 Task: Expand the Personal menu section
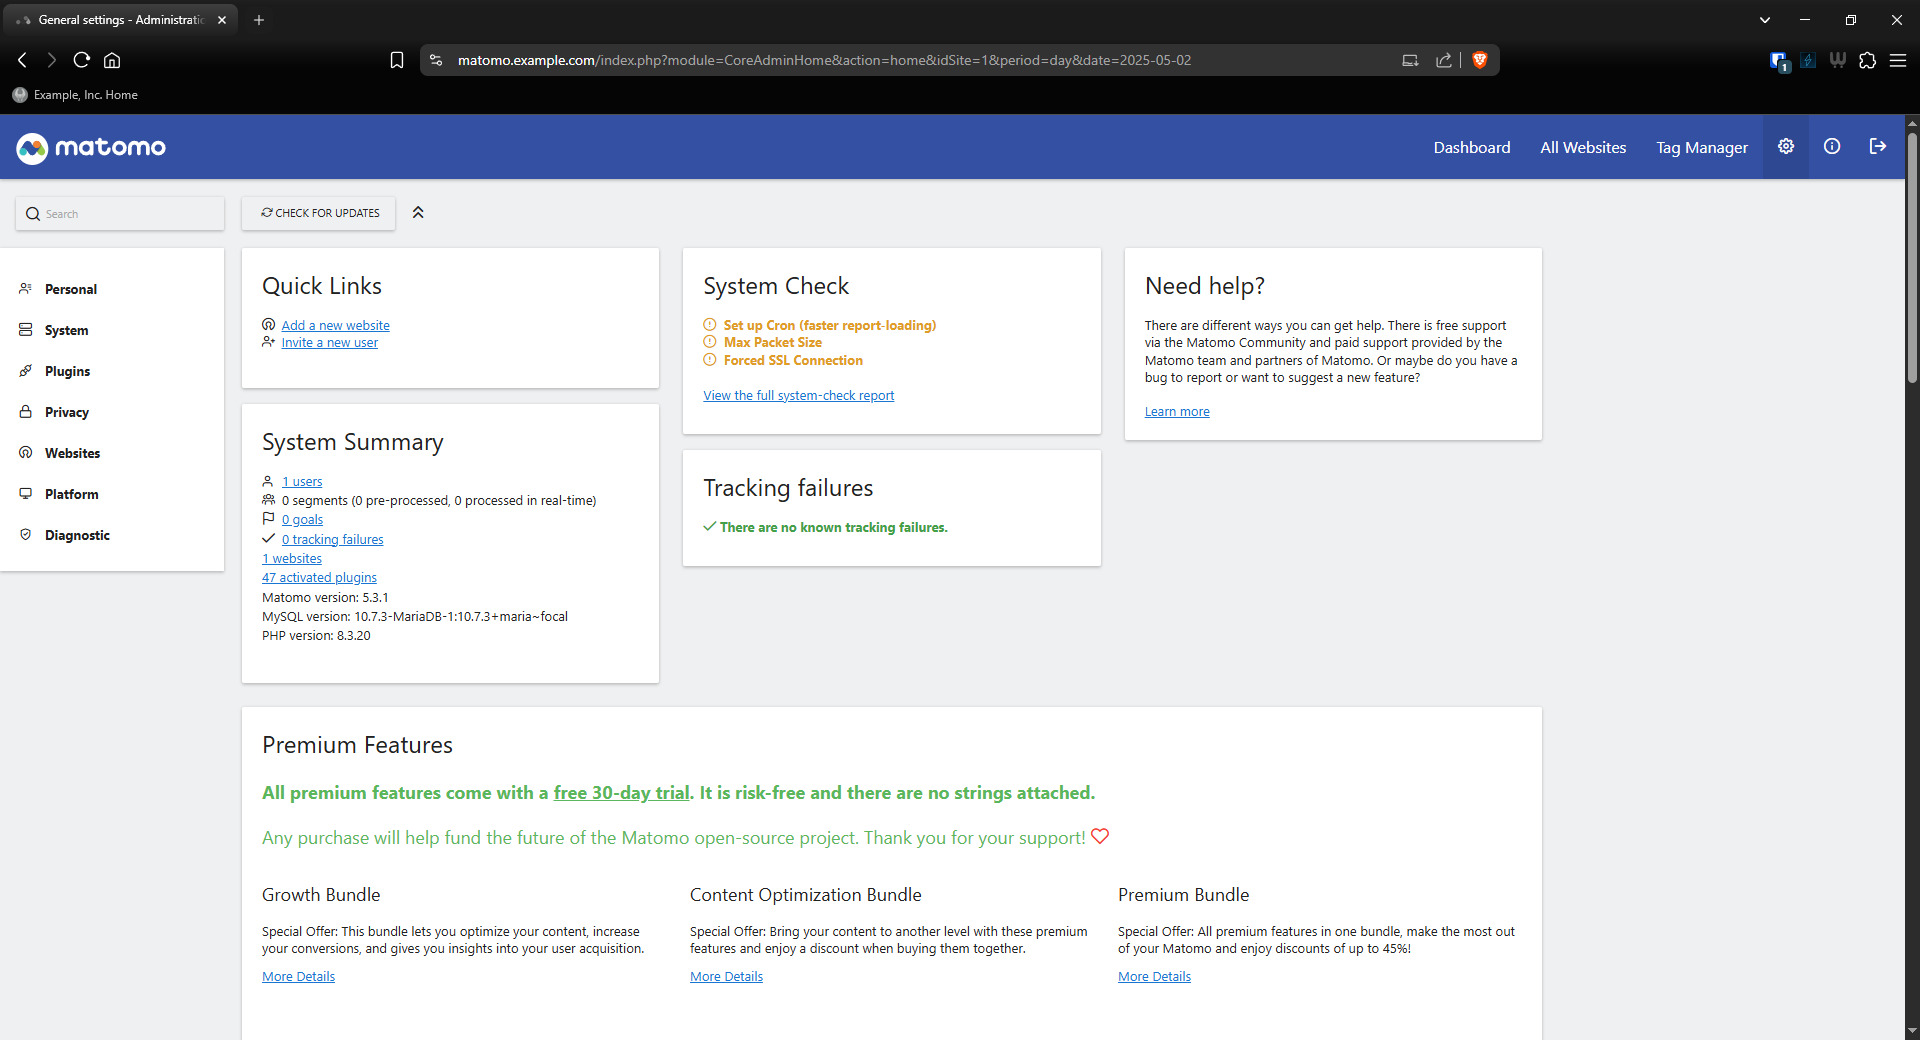pos(71,289)
